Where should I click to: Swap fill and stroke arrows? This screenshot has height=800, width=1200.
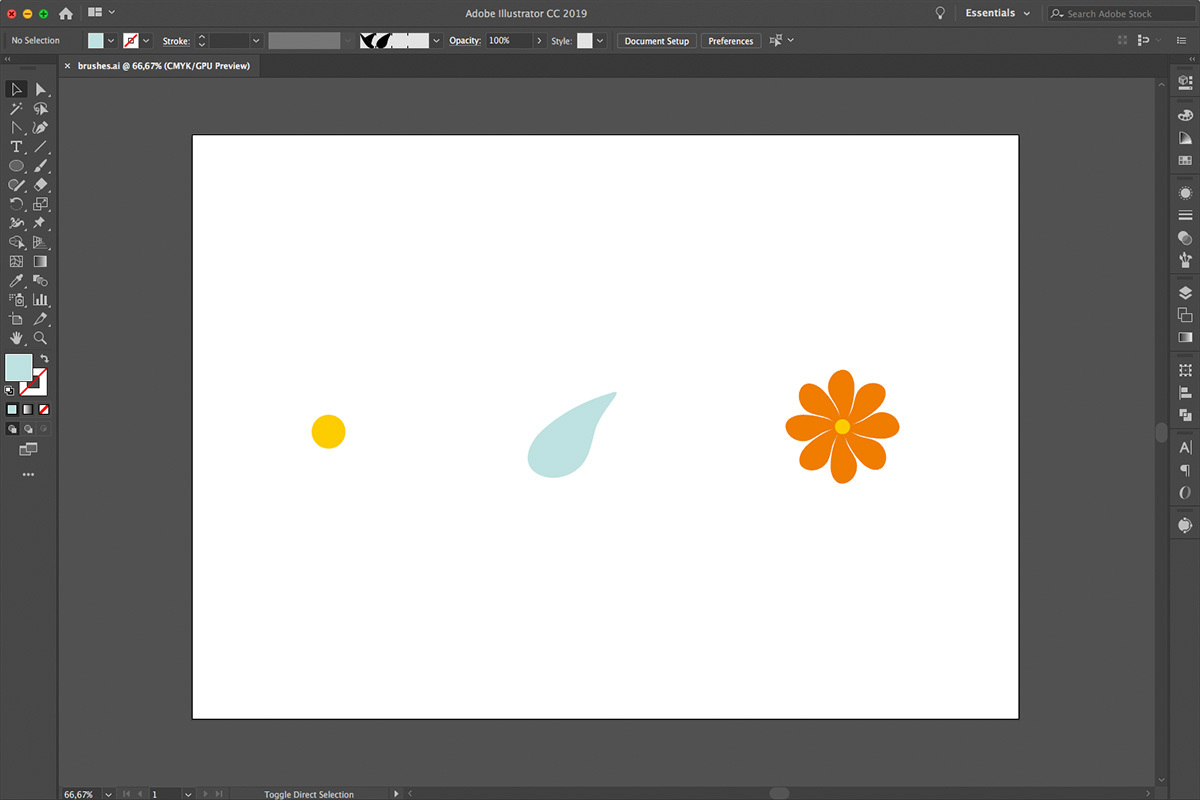point(44,358)
